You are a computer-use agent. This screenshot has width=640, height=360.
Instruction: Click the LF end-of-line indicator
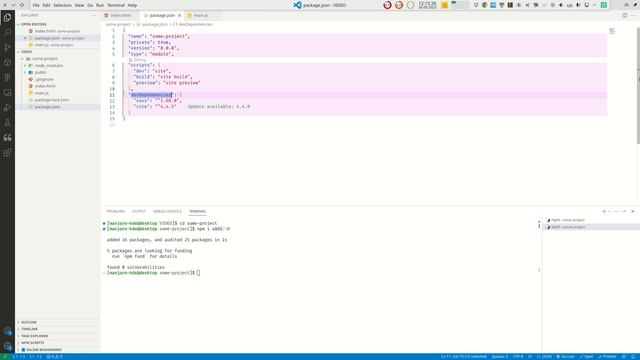tap(530, 357)
